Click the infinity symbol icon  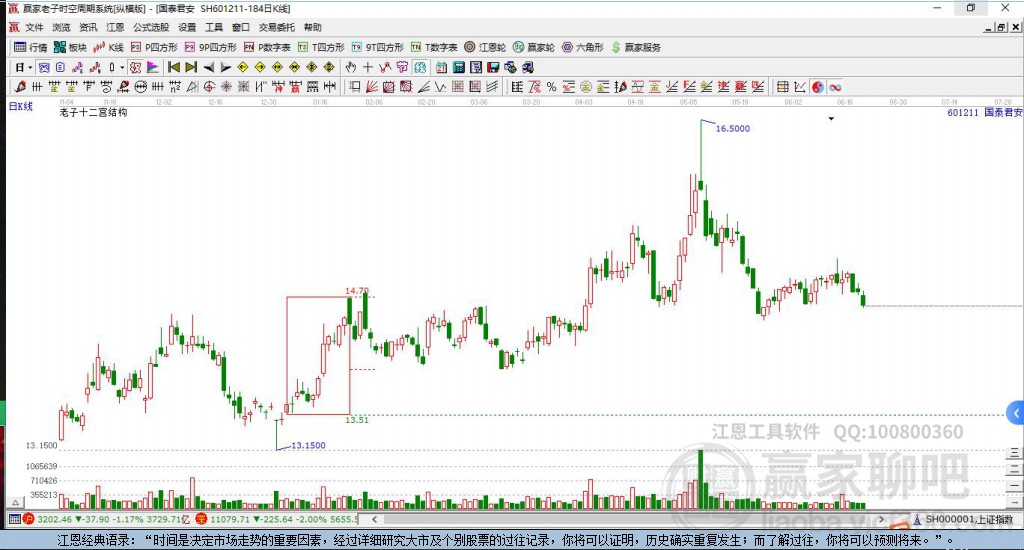pyautogui.click(x=835, y=86)
